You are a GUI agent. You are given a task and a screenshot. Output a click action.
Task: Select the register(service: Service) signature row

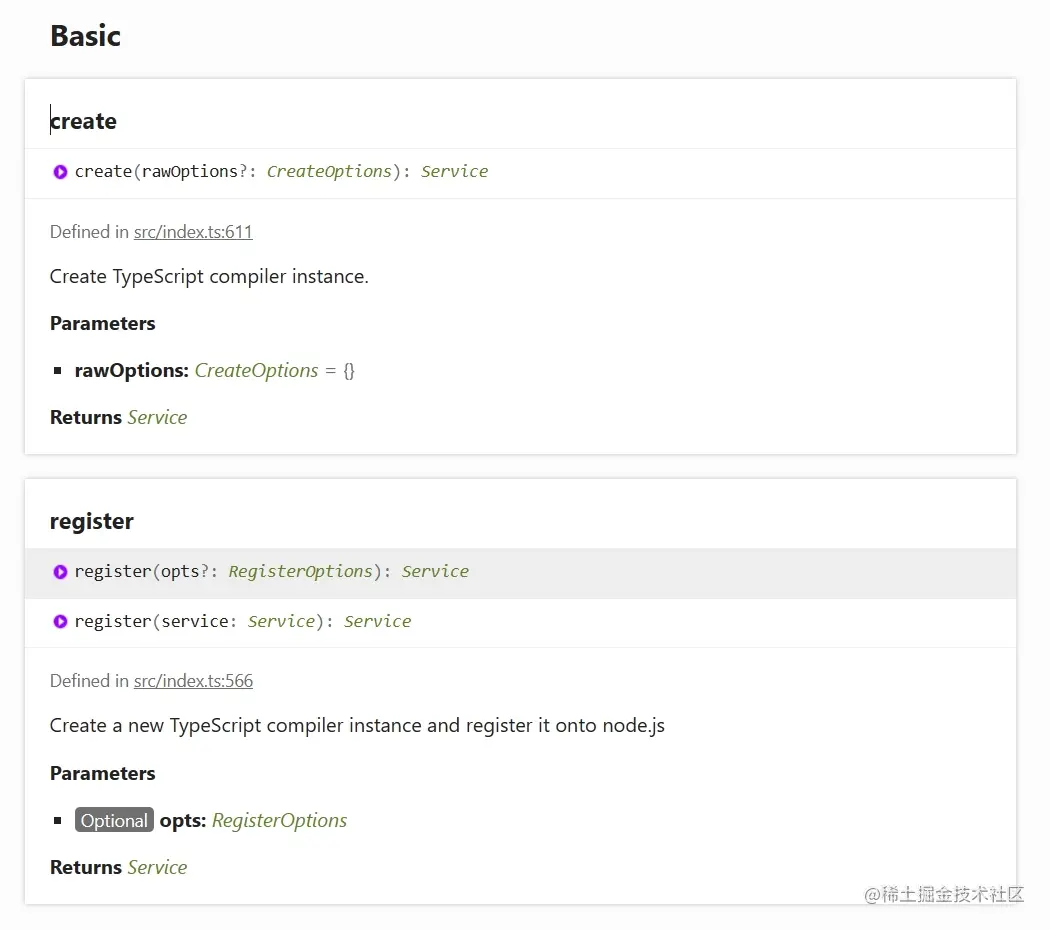(520, 623)
